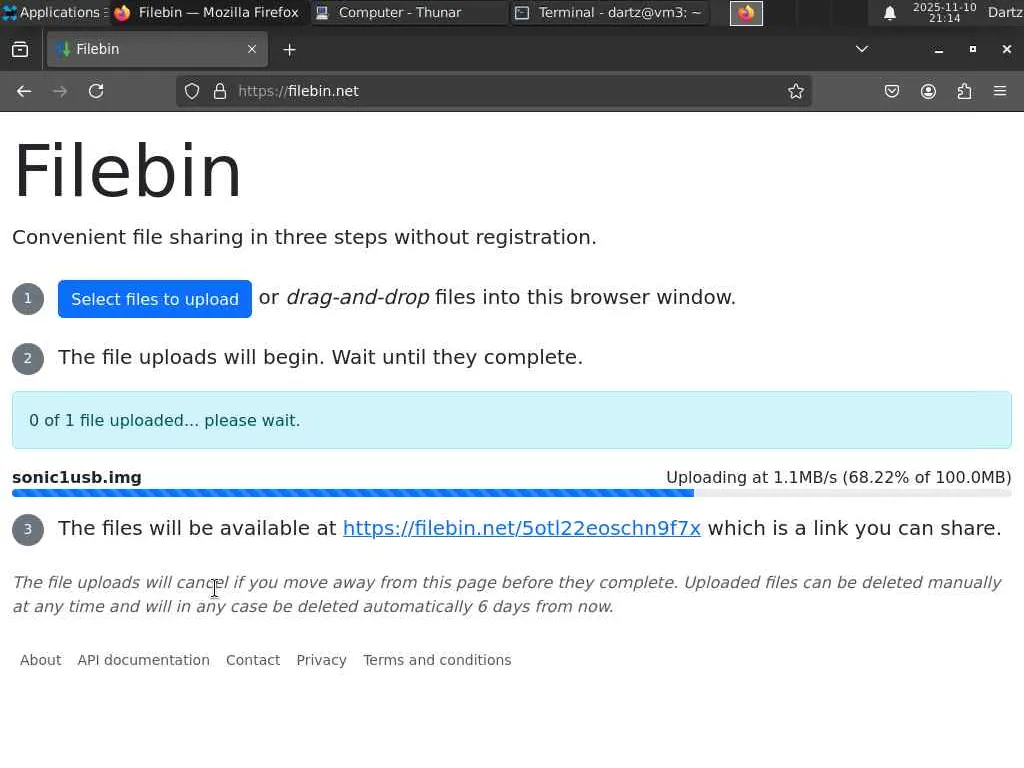This screenshot has height=768, width=1024.
Task: Open a new tab with plus icon
Action: point(289,50)
